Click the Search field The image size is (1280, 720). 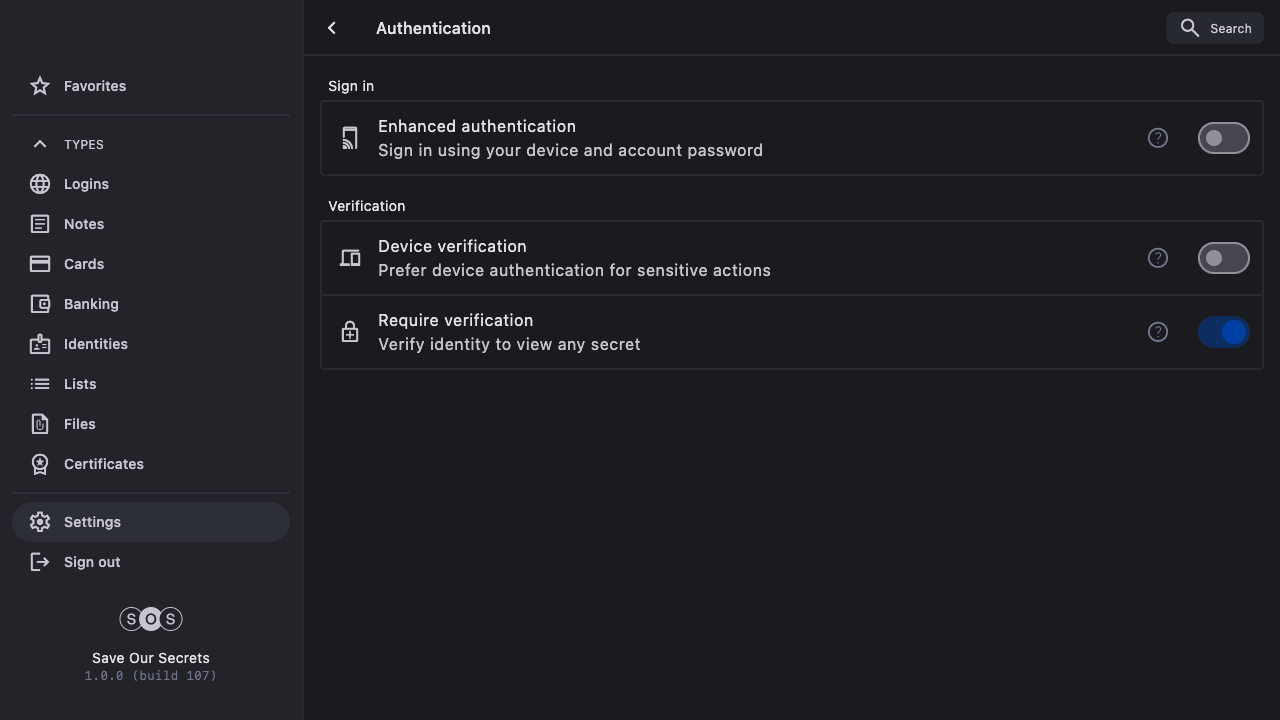[1215, 28]
